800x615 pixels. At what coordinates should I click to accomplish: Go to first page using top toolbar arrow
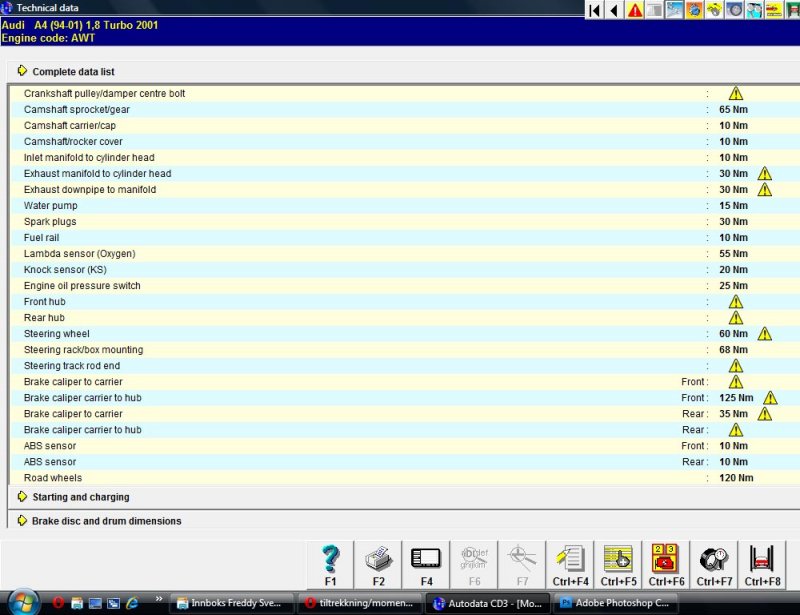tap(594, 10)
